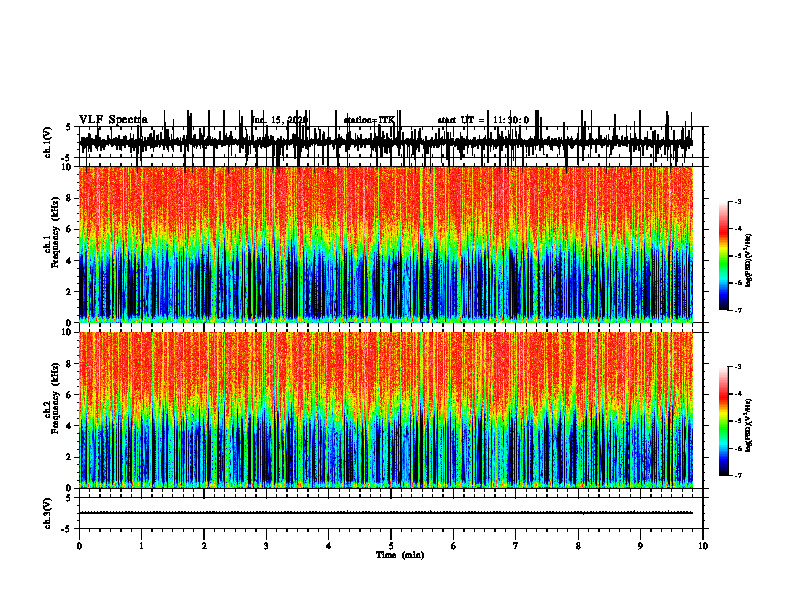Click the "5" tick on ch.1(V) axis
The image size is (792, 612).
pyautogui.click(x=68, y=127)
